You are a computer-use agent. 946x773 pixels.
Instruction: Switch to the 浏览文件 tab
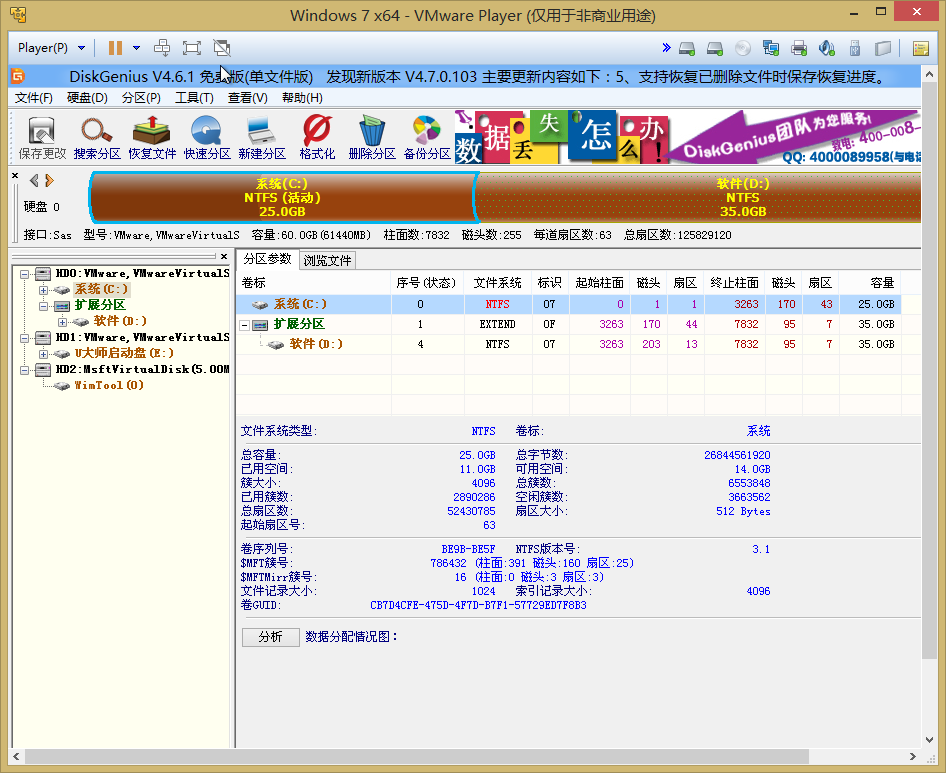click(x=327, y=260)
